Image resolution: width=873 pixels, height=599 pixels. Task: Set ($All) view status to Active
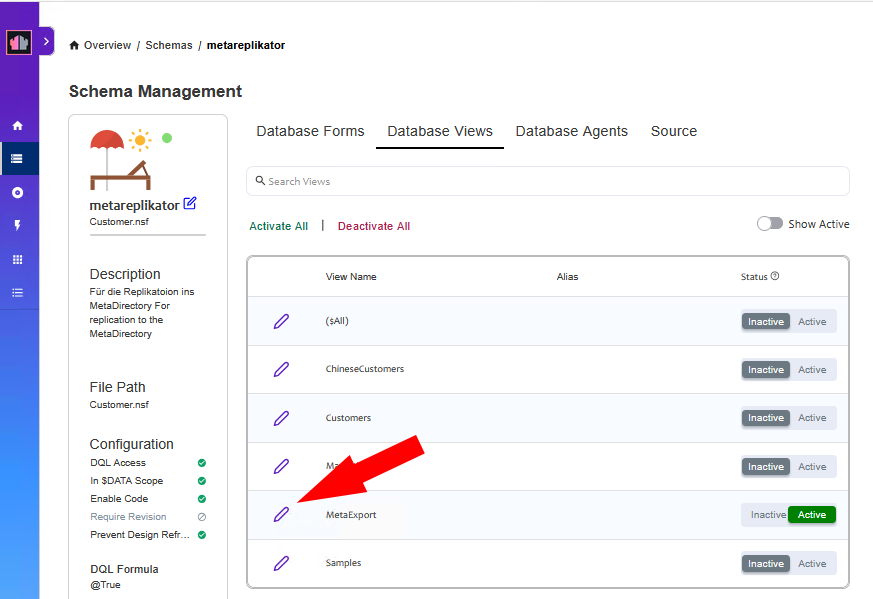(x=812, y=321)
